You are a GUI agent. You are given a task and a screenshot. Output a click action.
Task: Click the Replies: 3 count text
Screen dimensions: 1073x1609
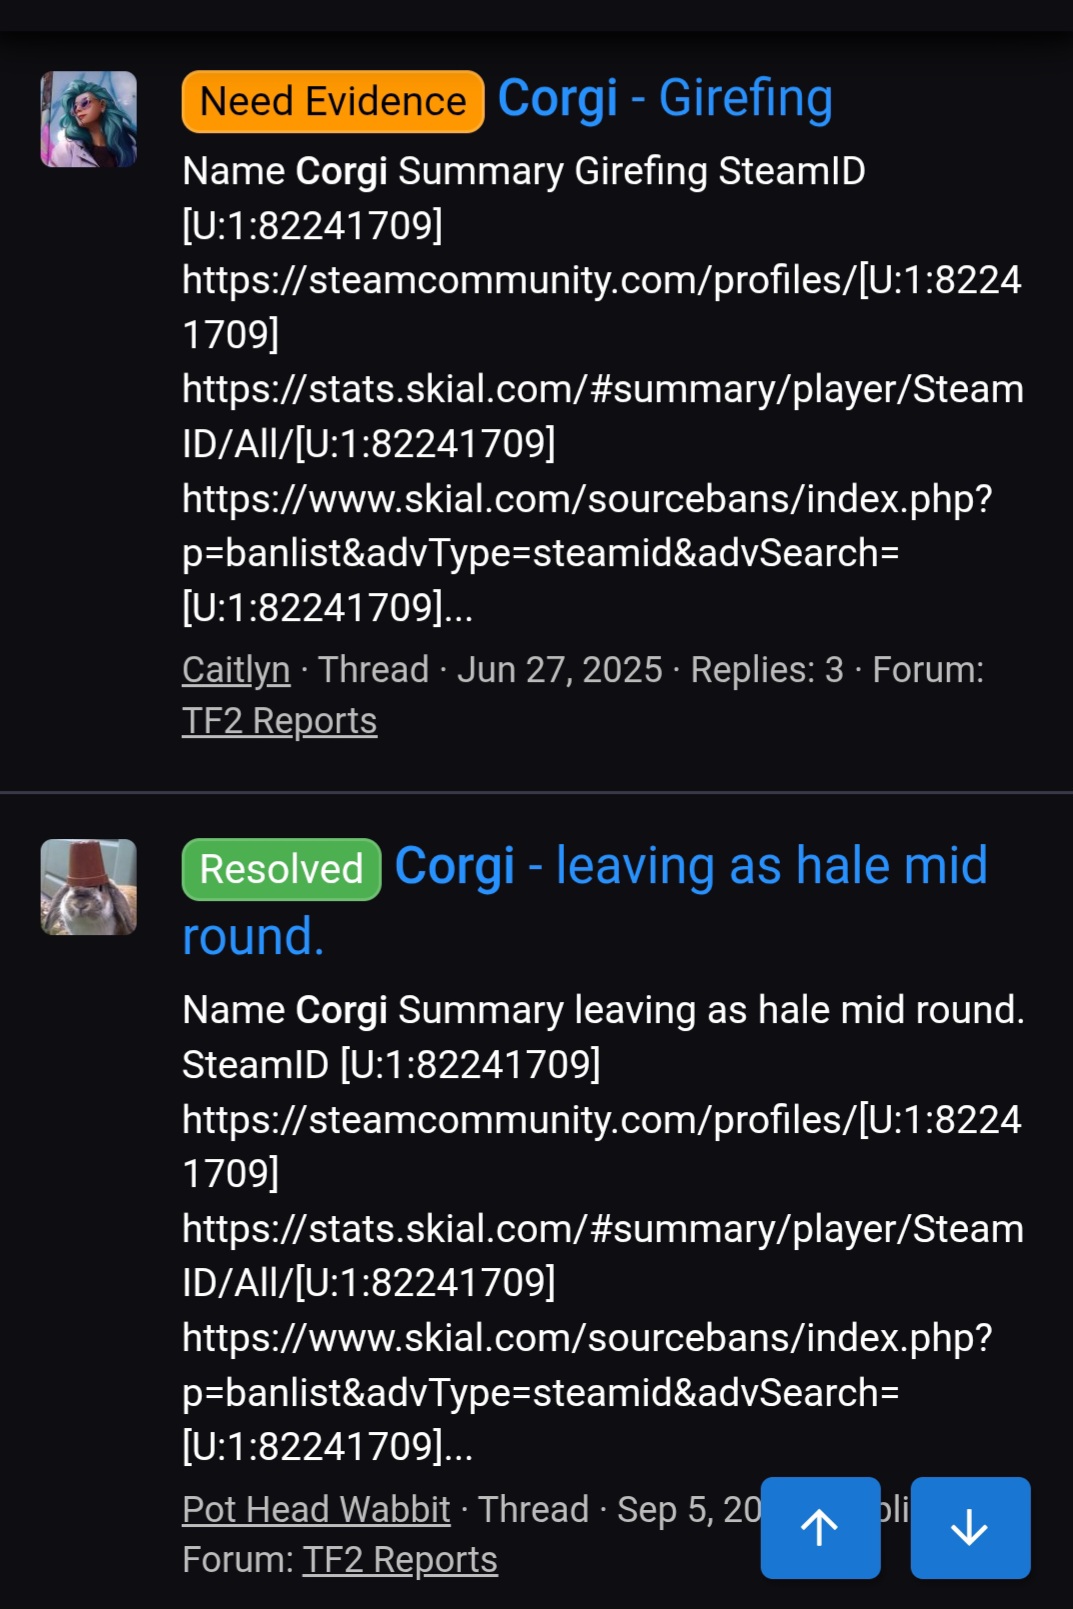[767, 669]
